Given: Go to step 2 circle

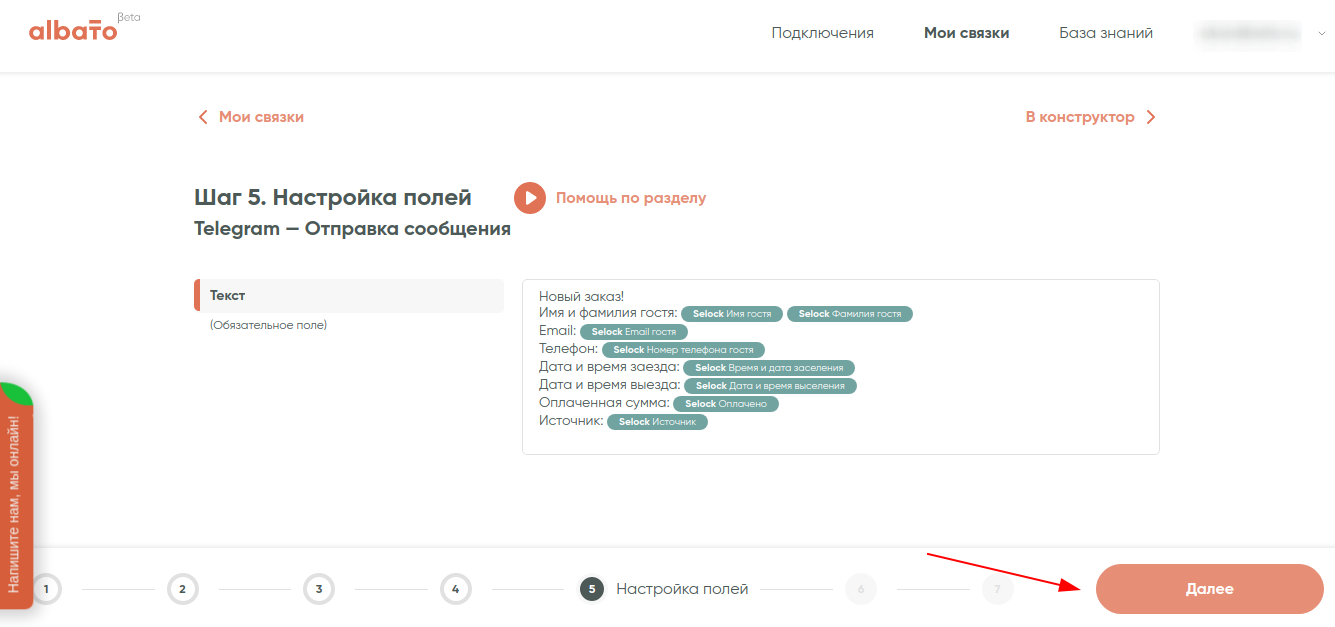Looking at the screenshot, I should (182, 590).
